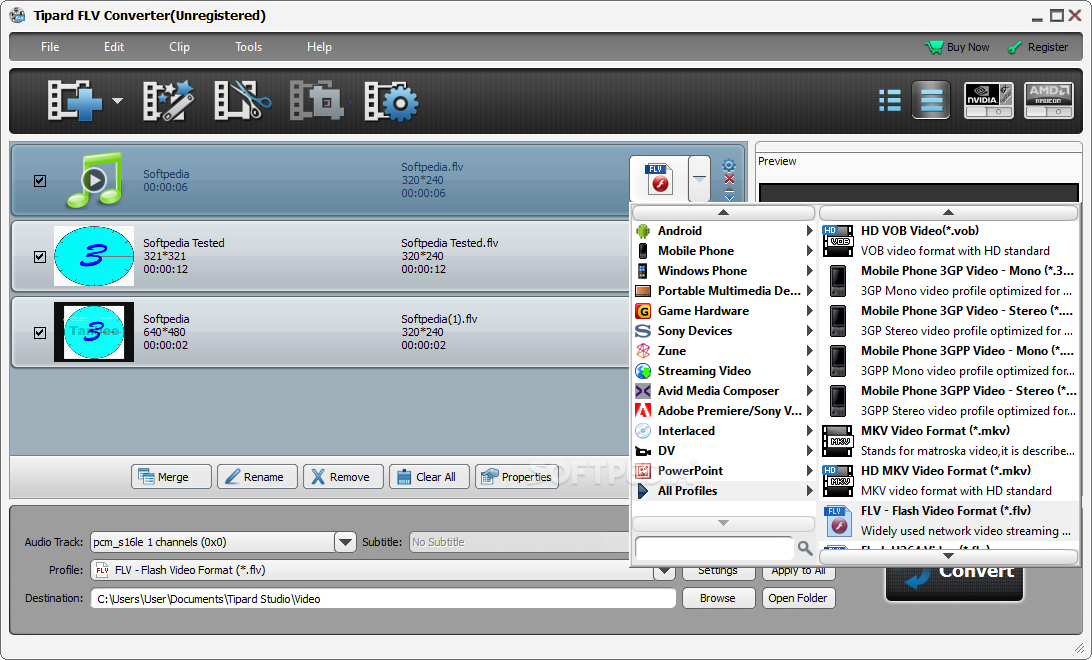Open settings gear for first file row
Image resolution: width=1092 pixels, height=660 pixels.
pos(728,165)
